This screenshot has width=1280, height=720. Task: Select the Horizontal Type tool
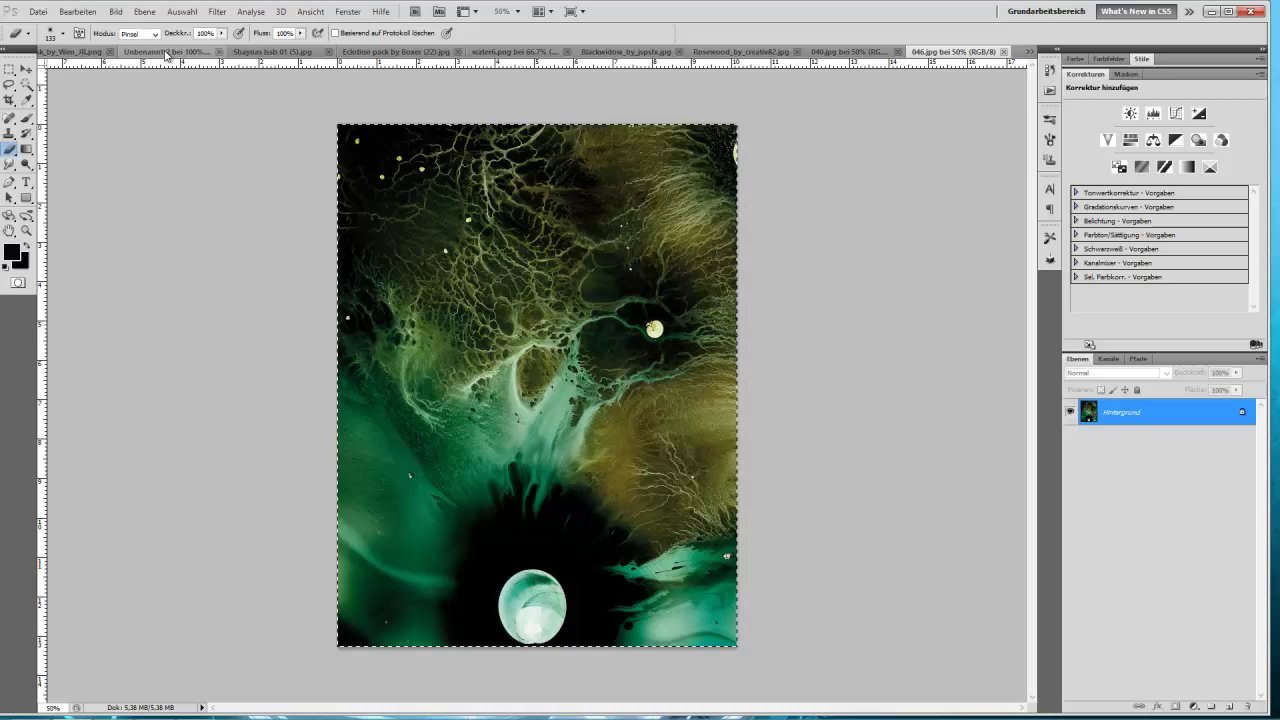coord(26,181)
